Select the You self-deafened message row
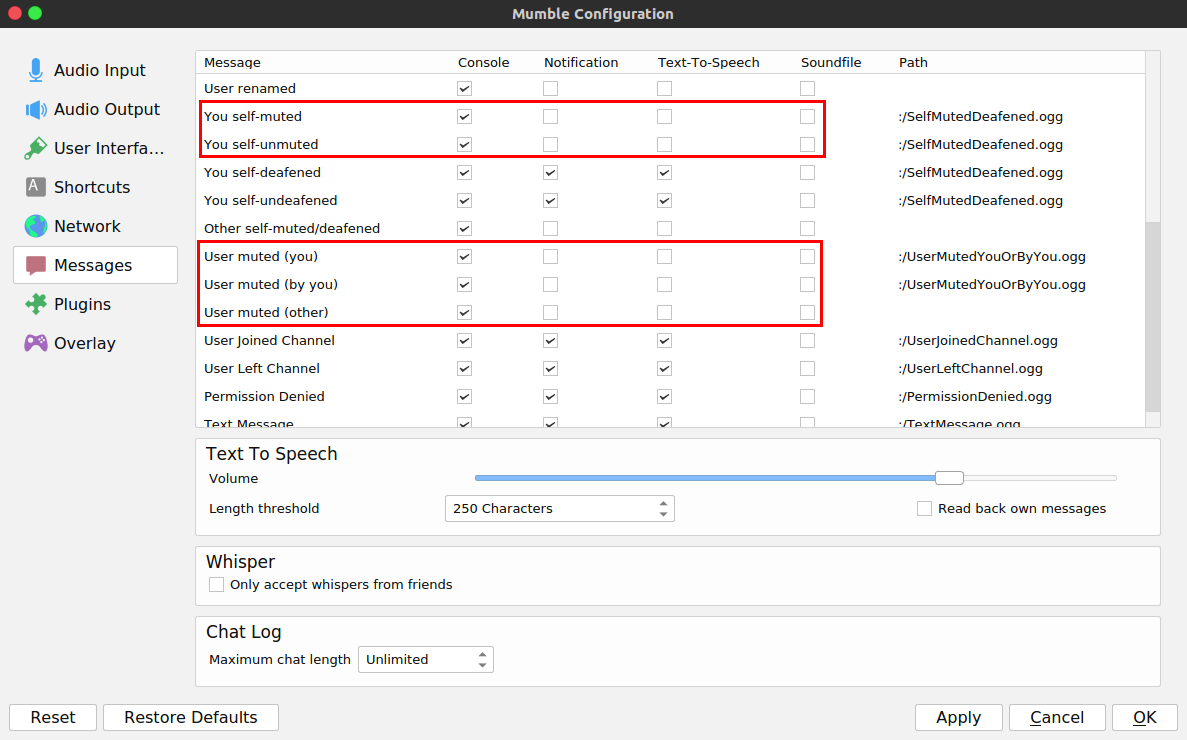Viewport: 1187px width, 740px height. (x=262, y=173)
